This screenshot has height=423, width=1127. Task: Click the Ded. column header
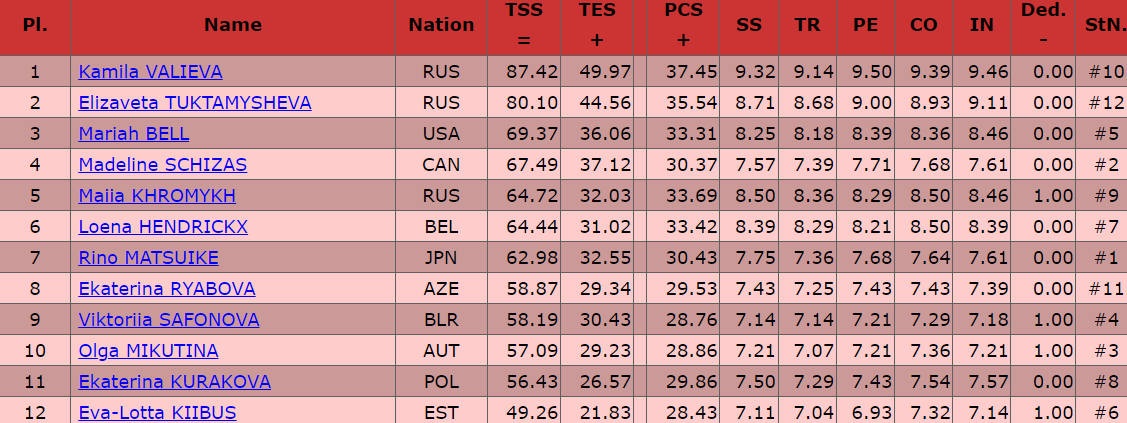pos(1044,26)
